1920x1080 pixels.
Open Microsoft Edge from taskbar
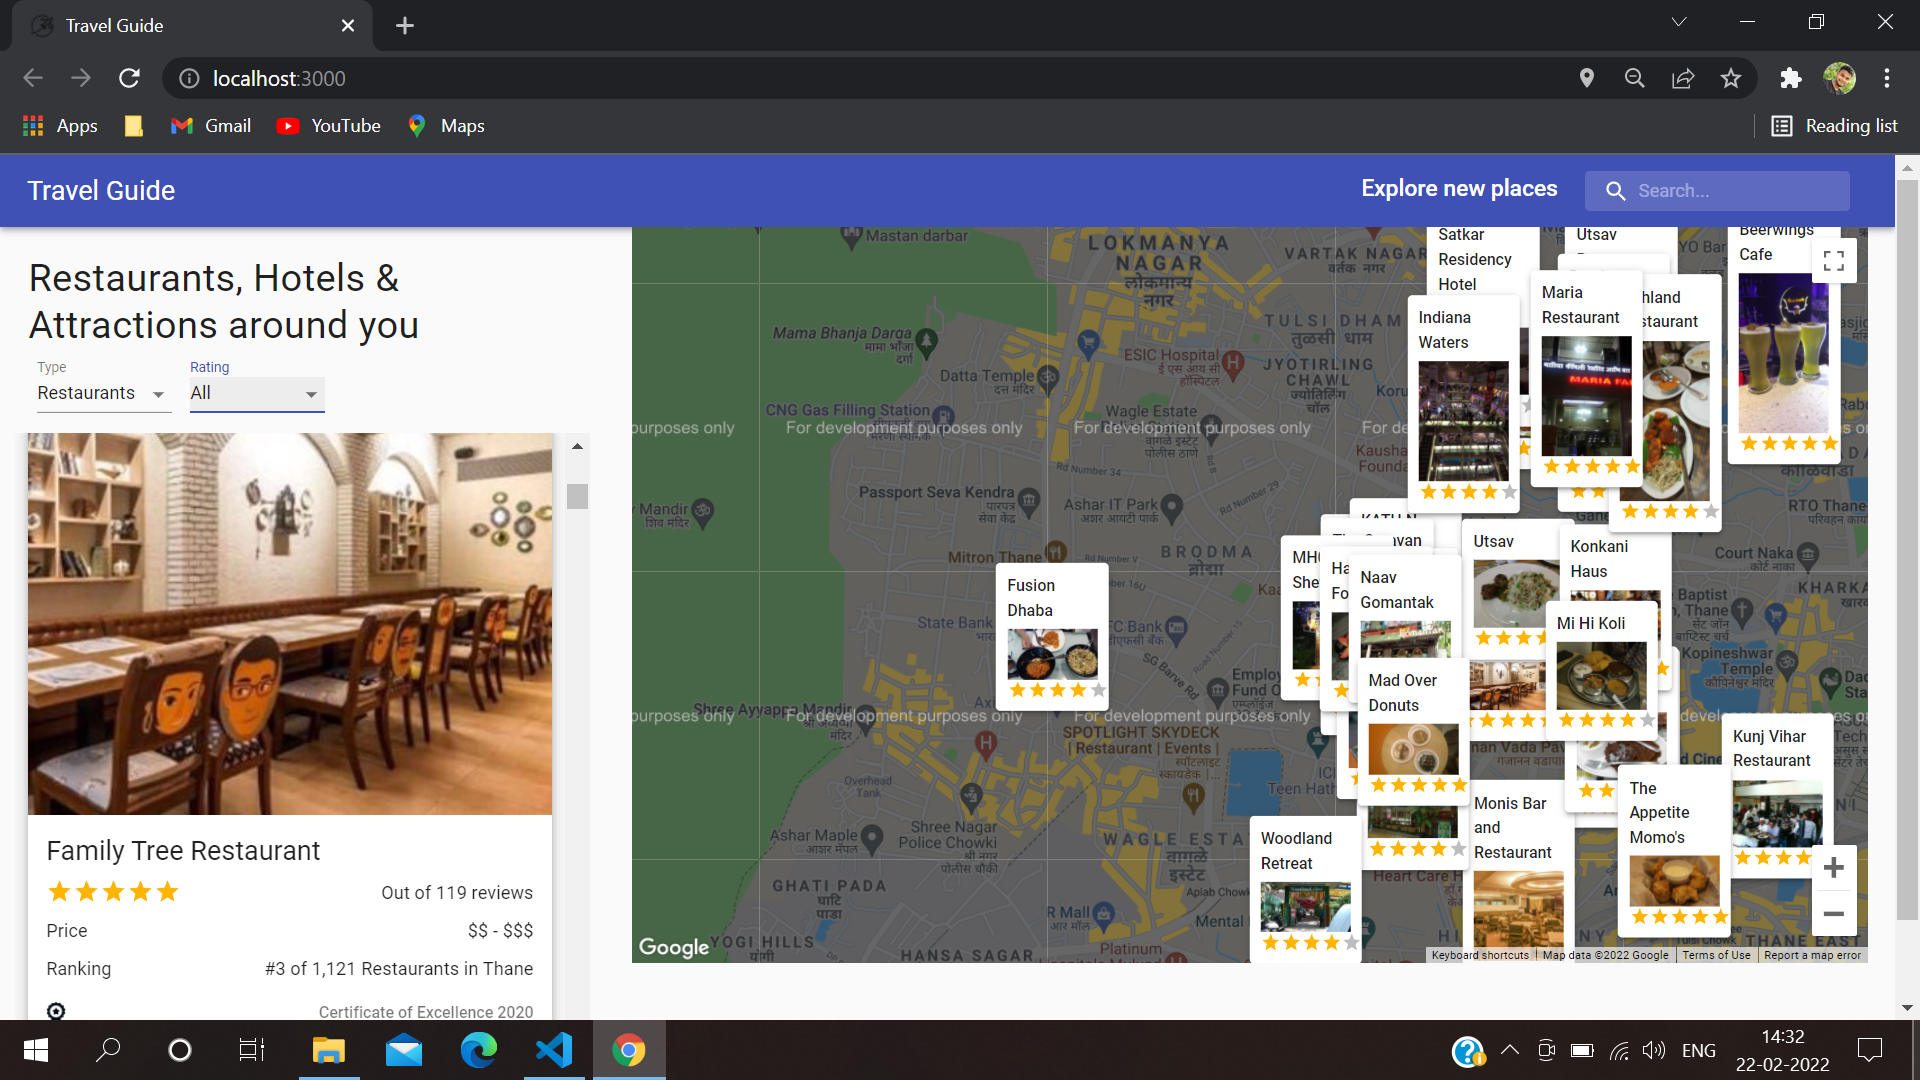[479, 1050]
